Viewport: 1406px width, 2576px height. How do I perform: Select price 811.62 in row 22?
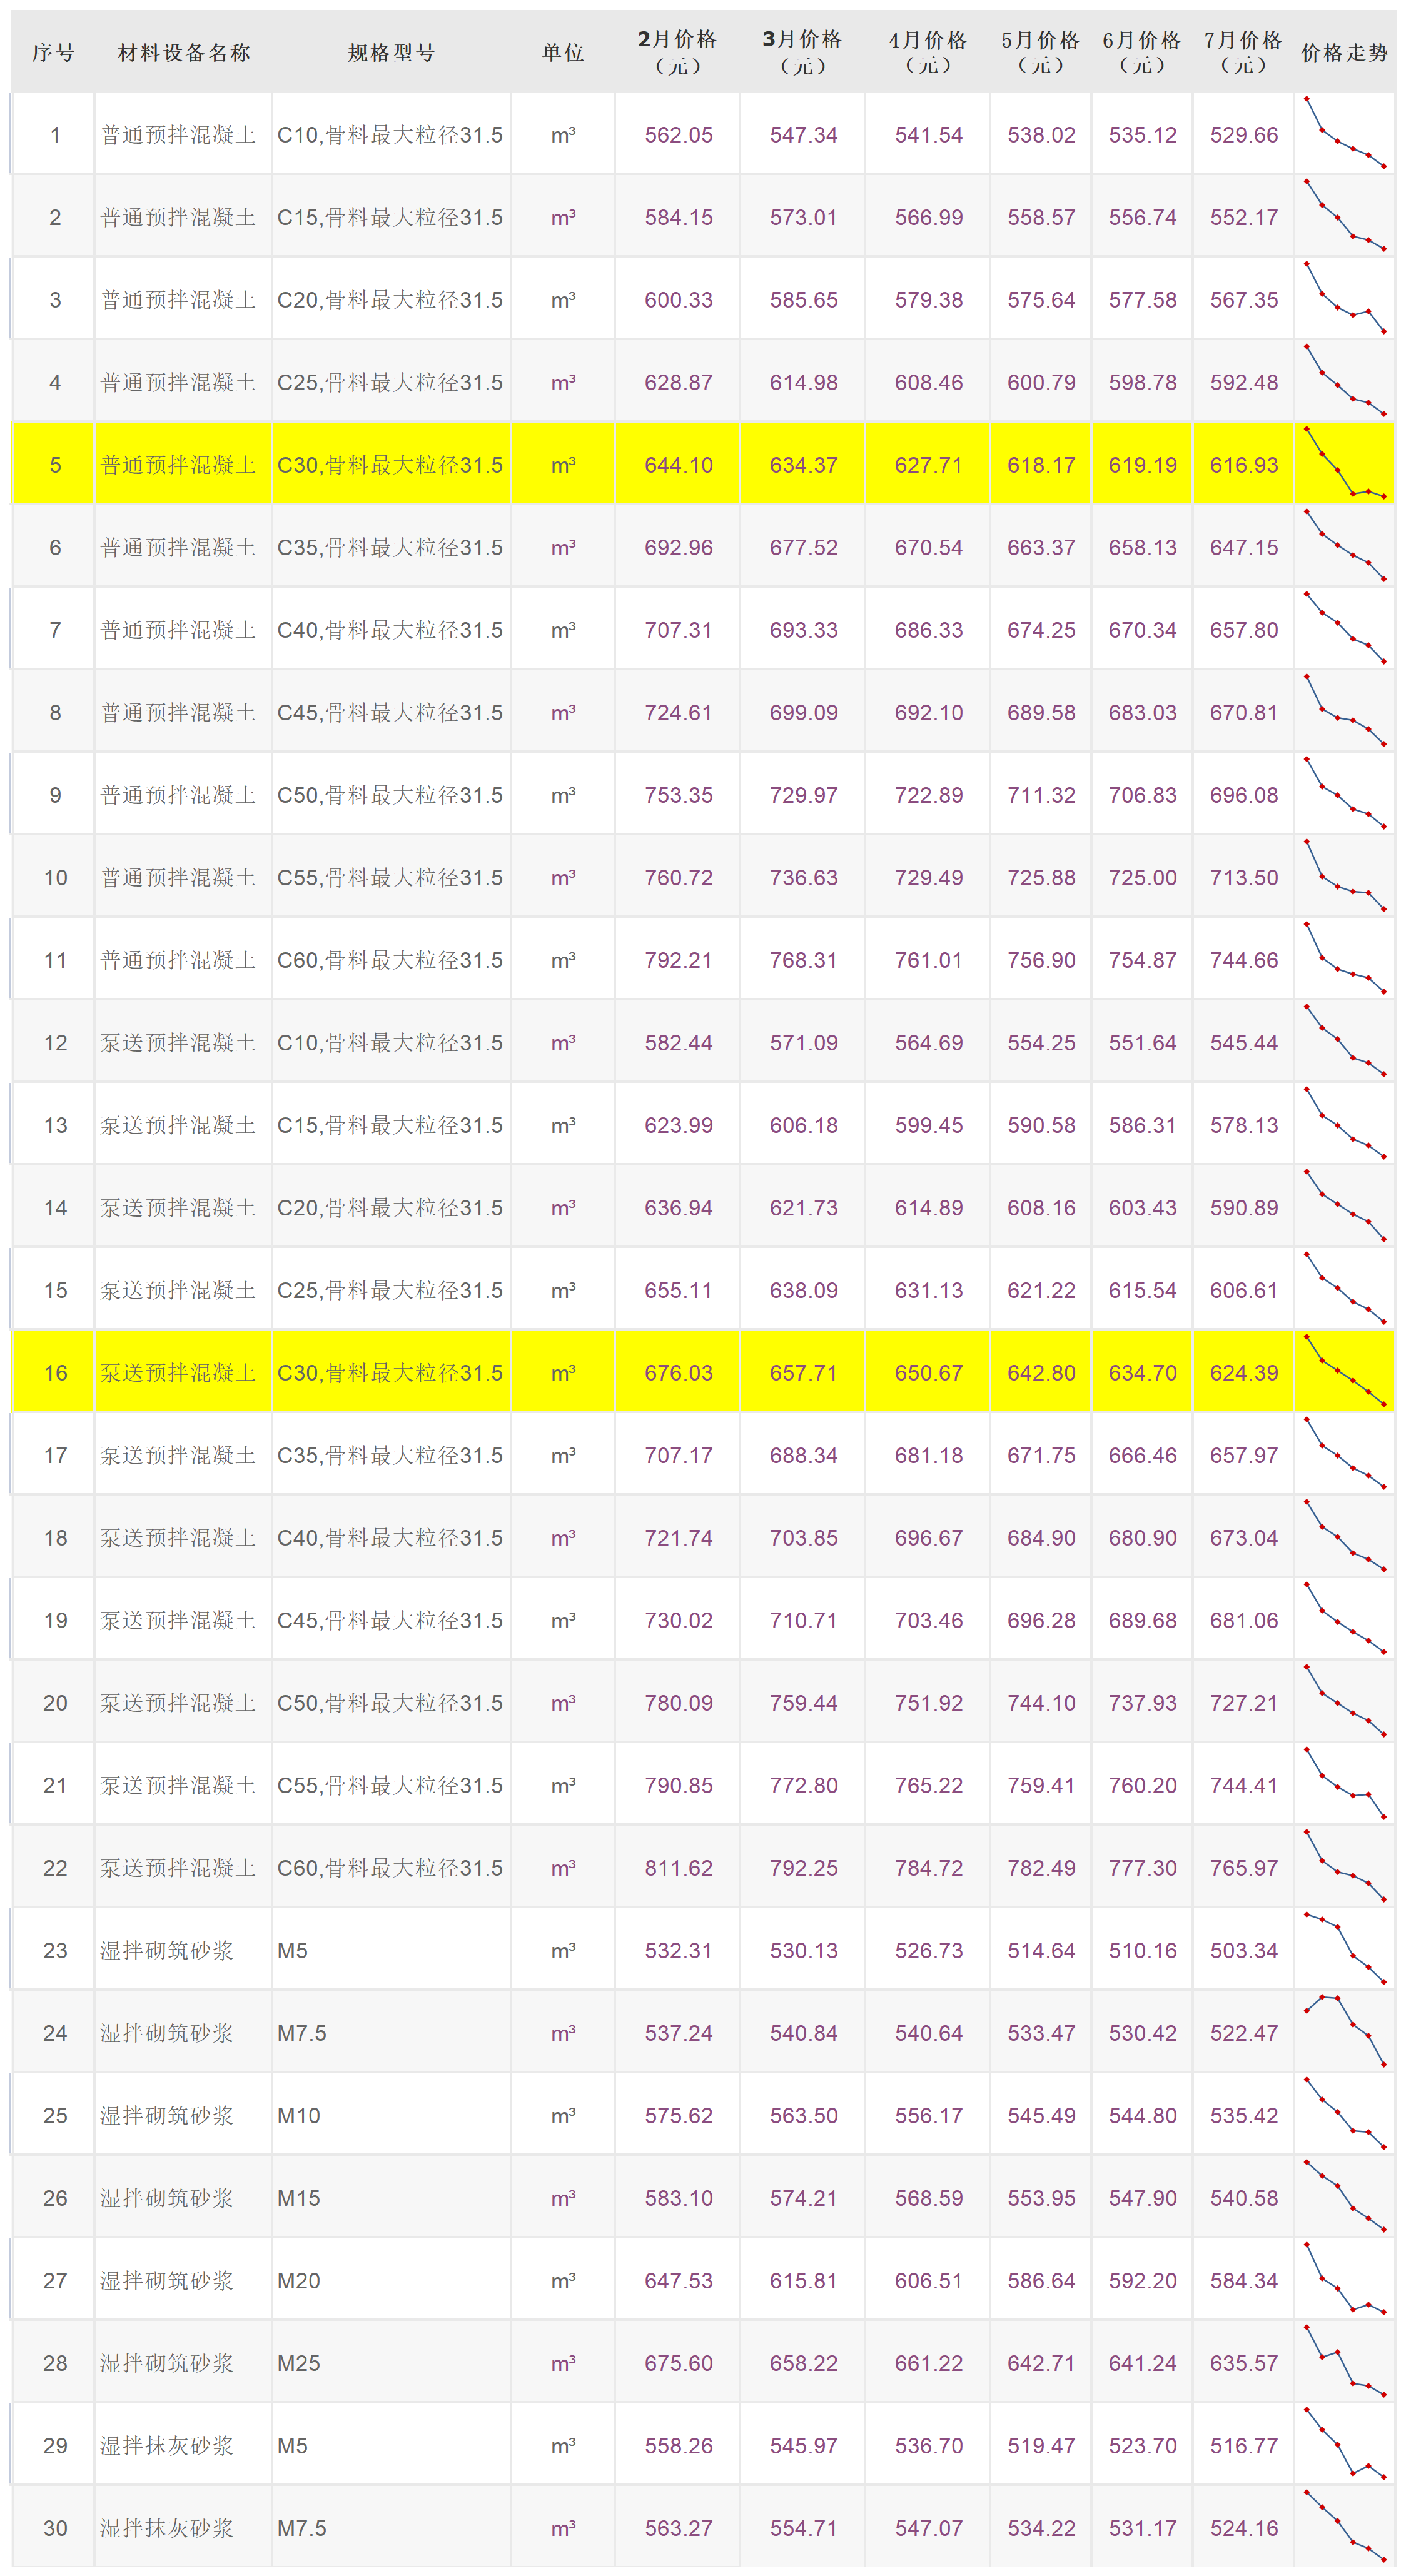coord(678,1868)
